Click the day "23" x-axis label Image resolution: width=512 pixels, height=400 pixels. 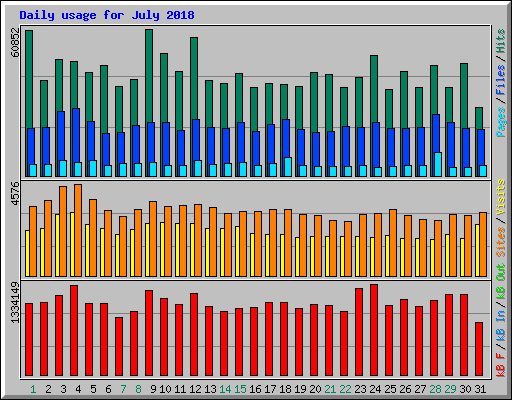(360, 389)
